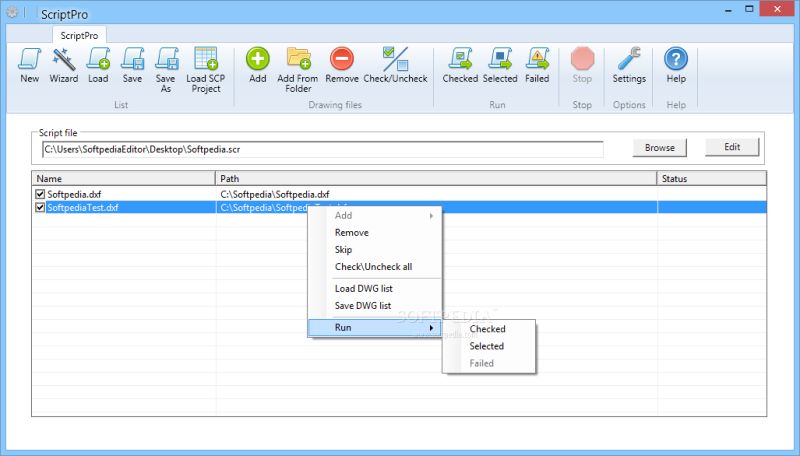This screenshot has width=800, height=456.
Task: Open Help from ribbon
Action: pos(676,65)
